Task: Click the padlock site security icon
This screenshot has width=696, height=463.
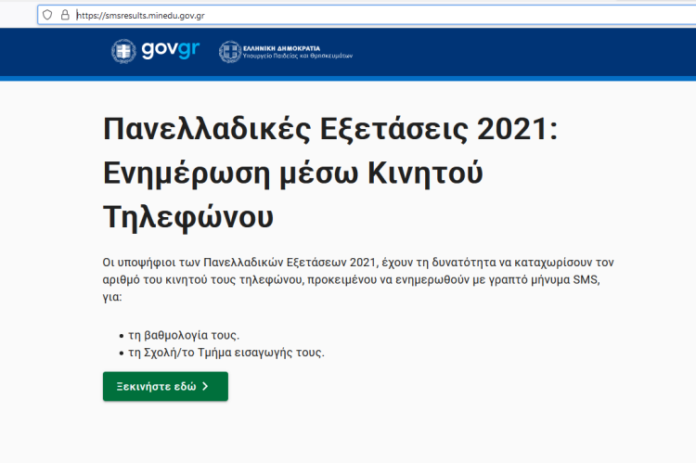Action: pyautogui.click(x=65, y=15)
